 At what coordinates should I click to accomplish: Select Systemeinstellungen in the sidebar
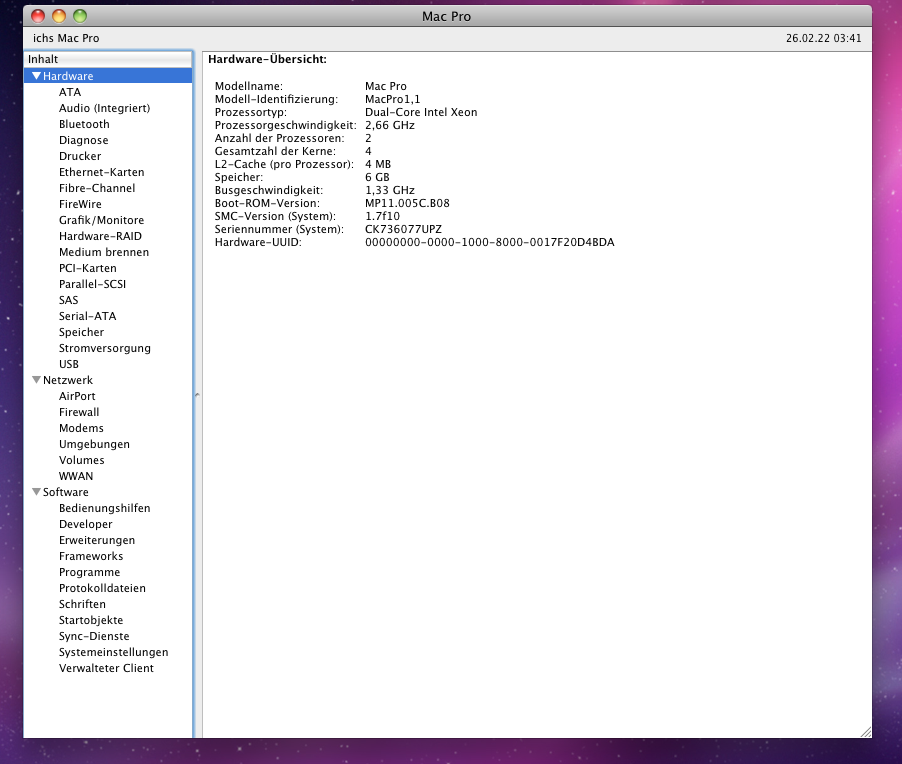[113, 652]
